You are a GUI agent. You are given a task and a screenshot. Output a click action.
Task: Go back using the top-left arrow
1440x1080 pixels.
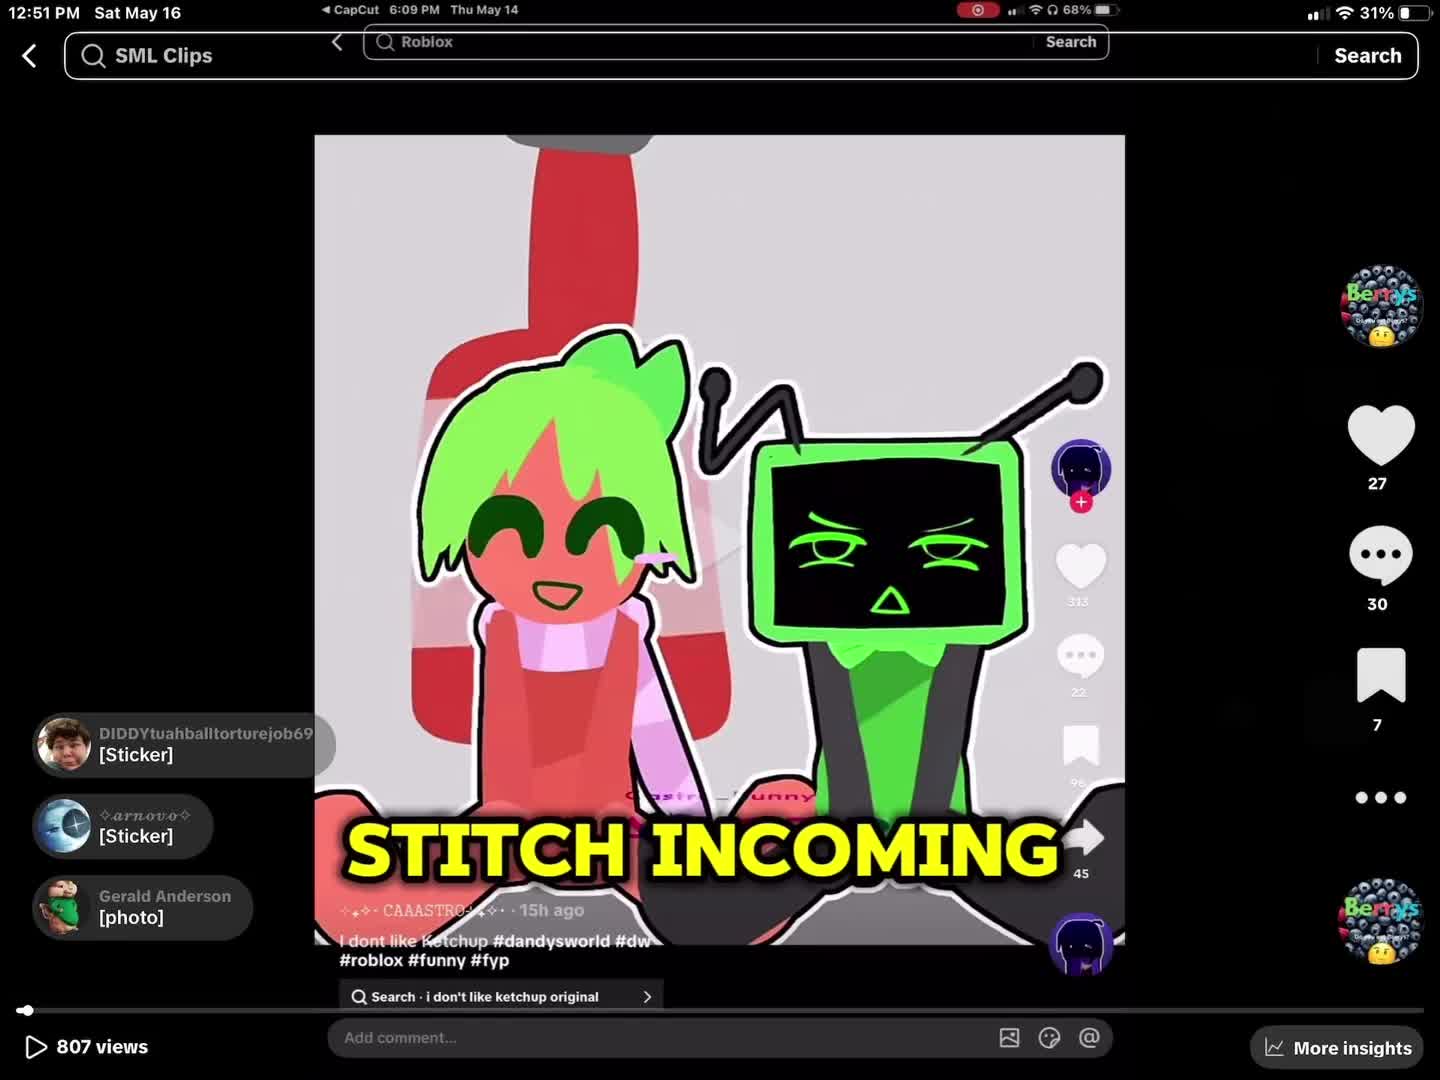click(30, 56)
